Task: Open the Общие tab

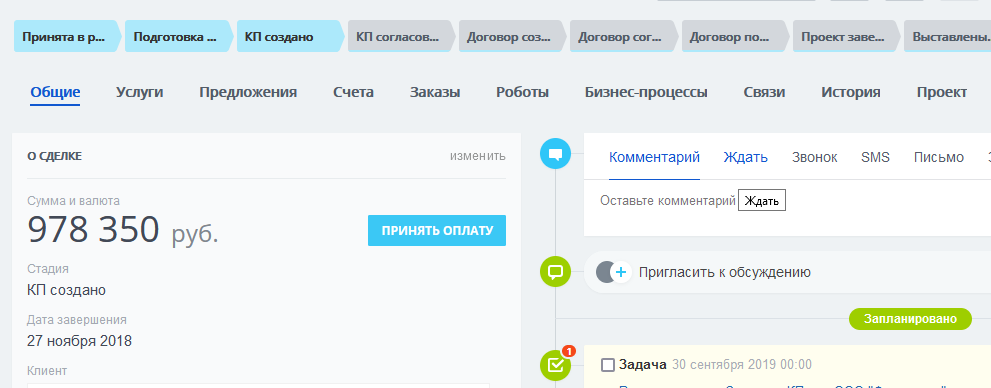Action: click(x=55, y=92)
